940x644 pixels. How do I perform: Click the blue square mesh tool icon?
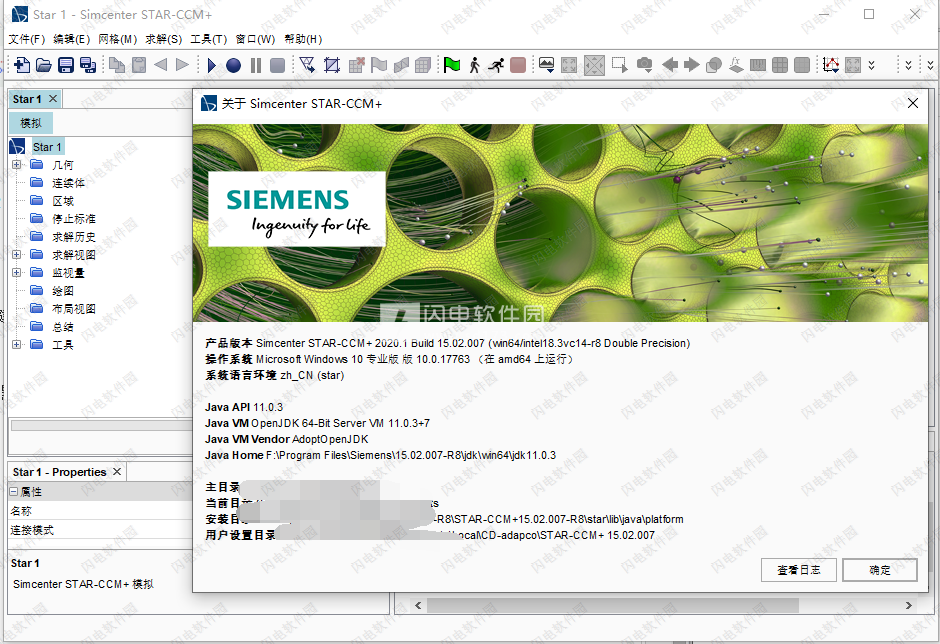332,65
